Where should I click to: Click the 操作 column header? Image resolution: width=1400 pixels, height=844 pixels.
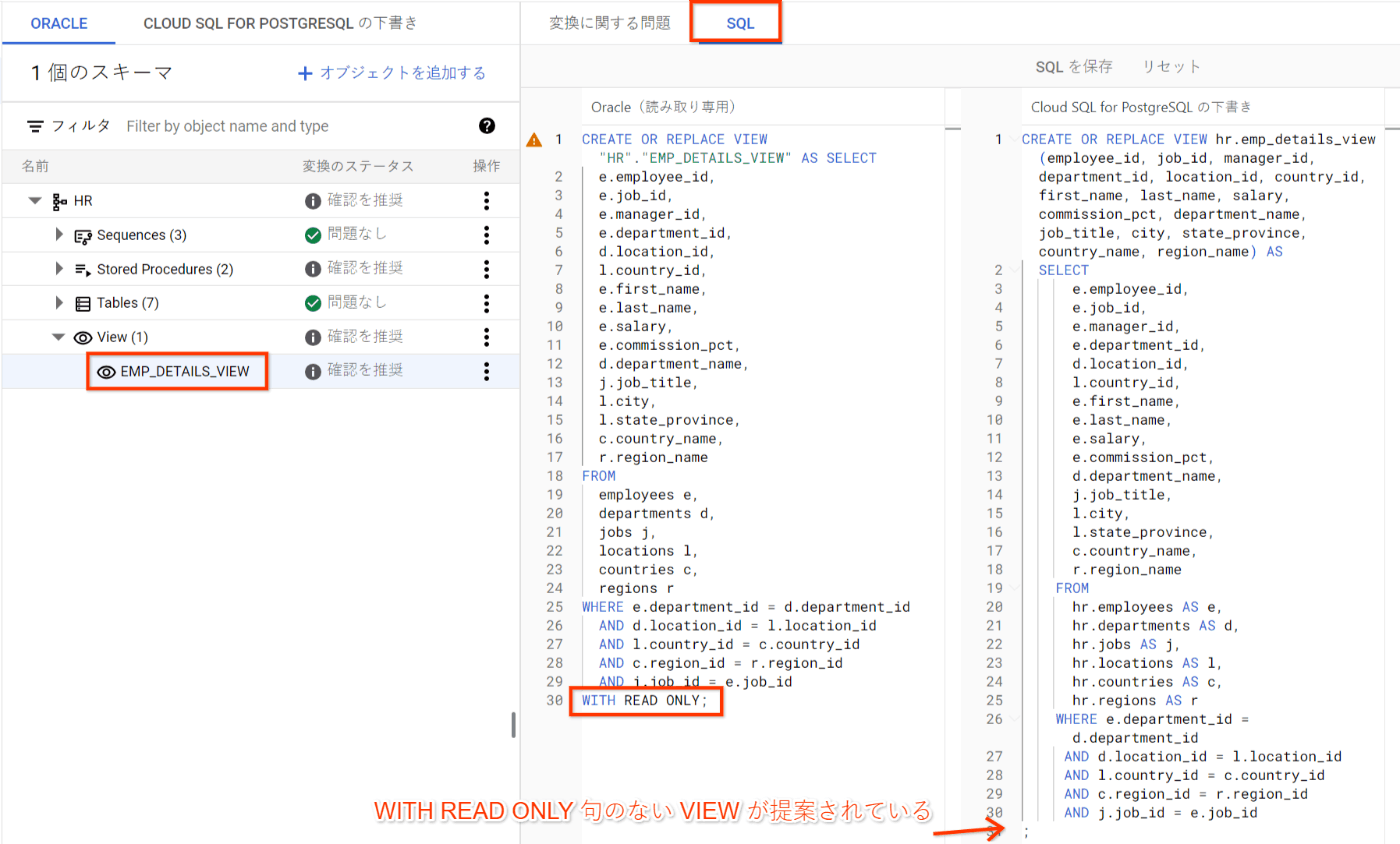(486, 165)
